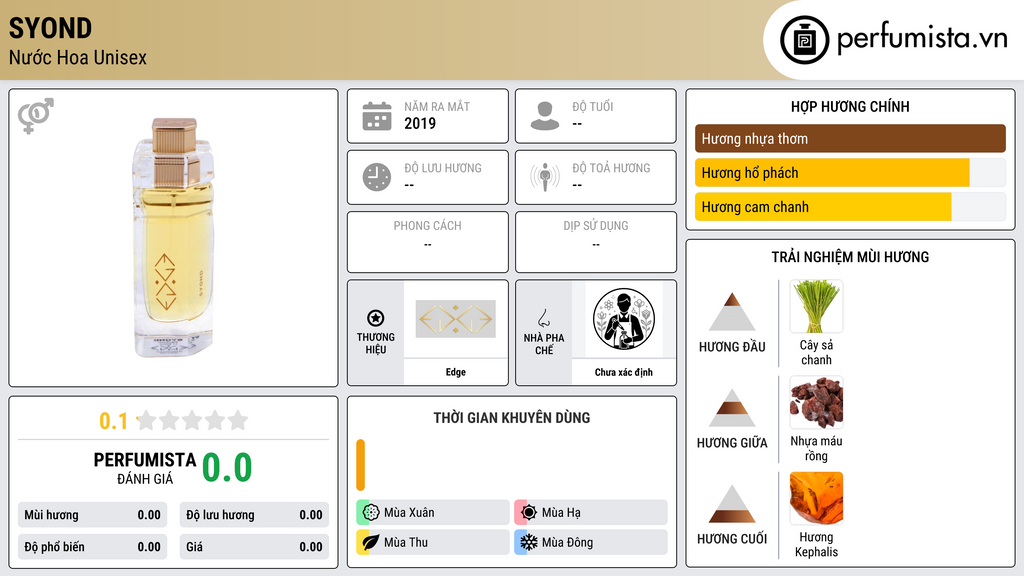
Task: Click the green 0.0 Perfumista score
Action: point(227,468)
